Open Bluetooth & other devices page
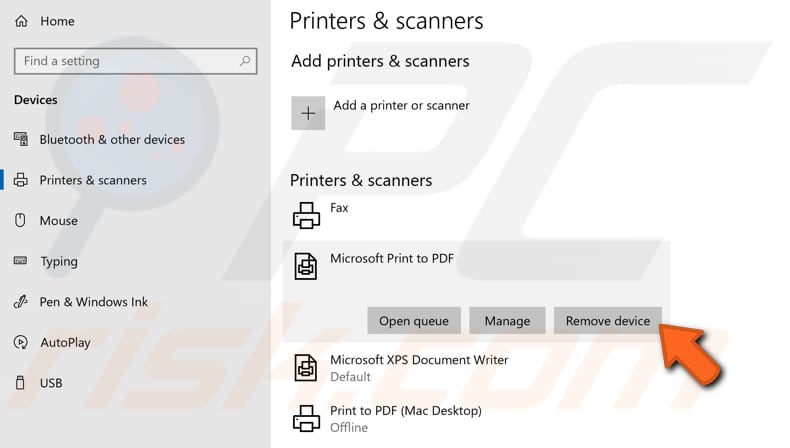This screenshot has width=790, height=448. [112, 140]
